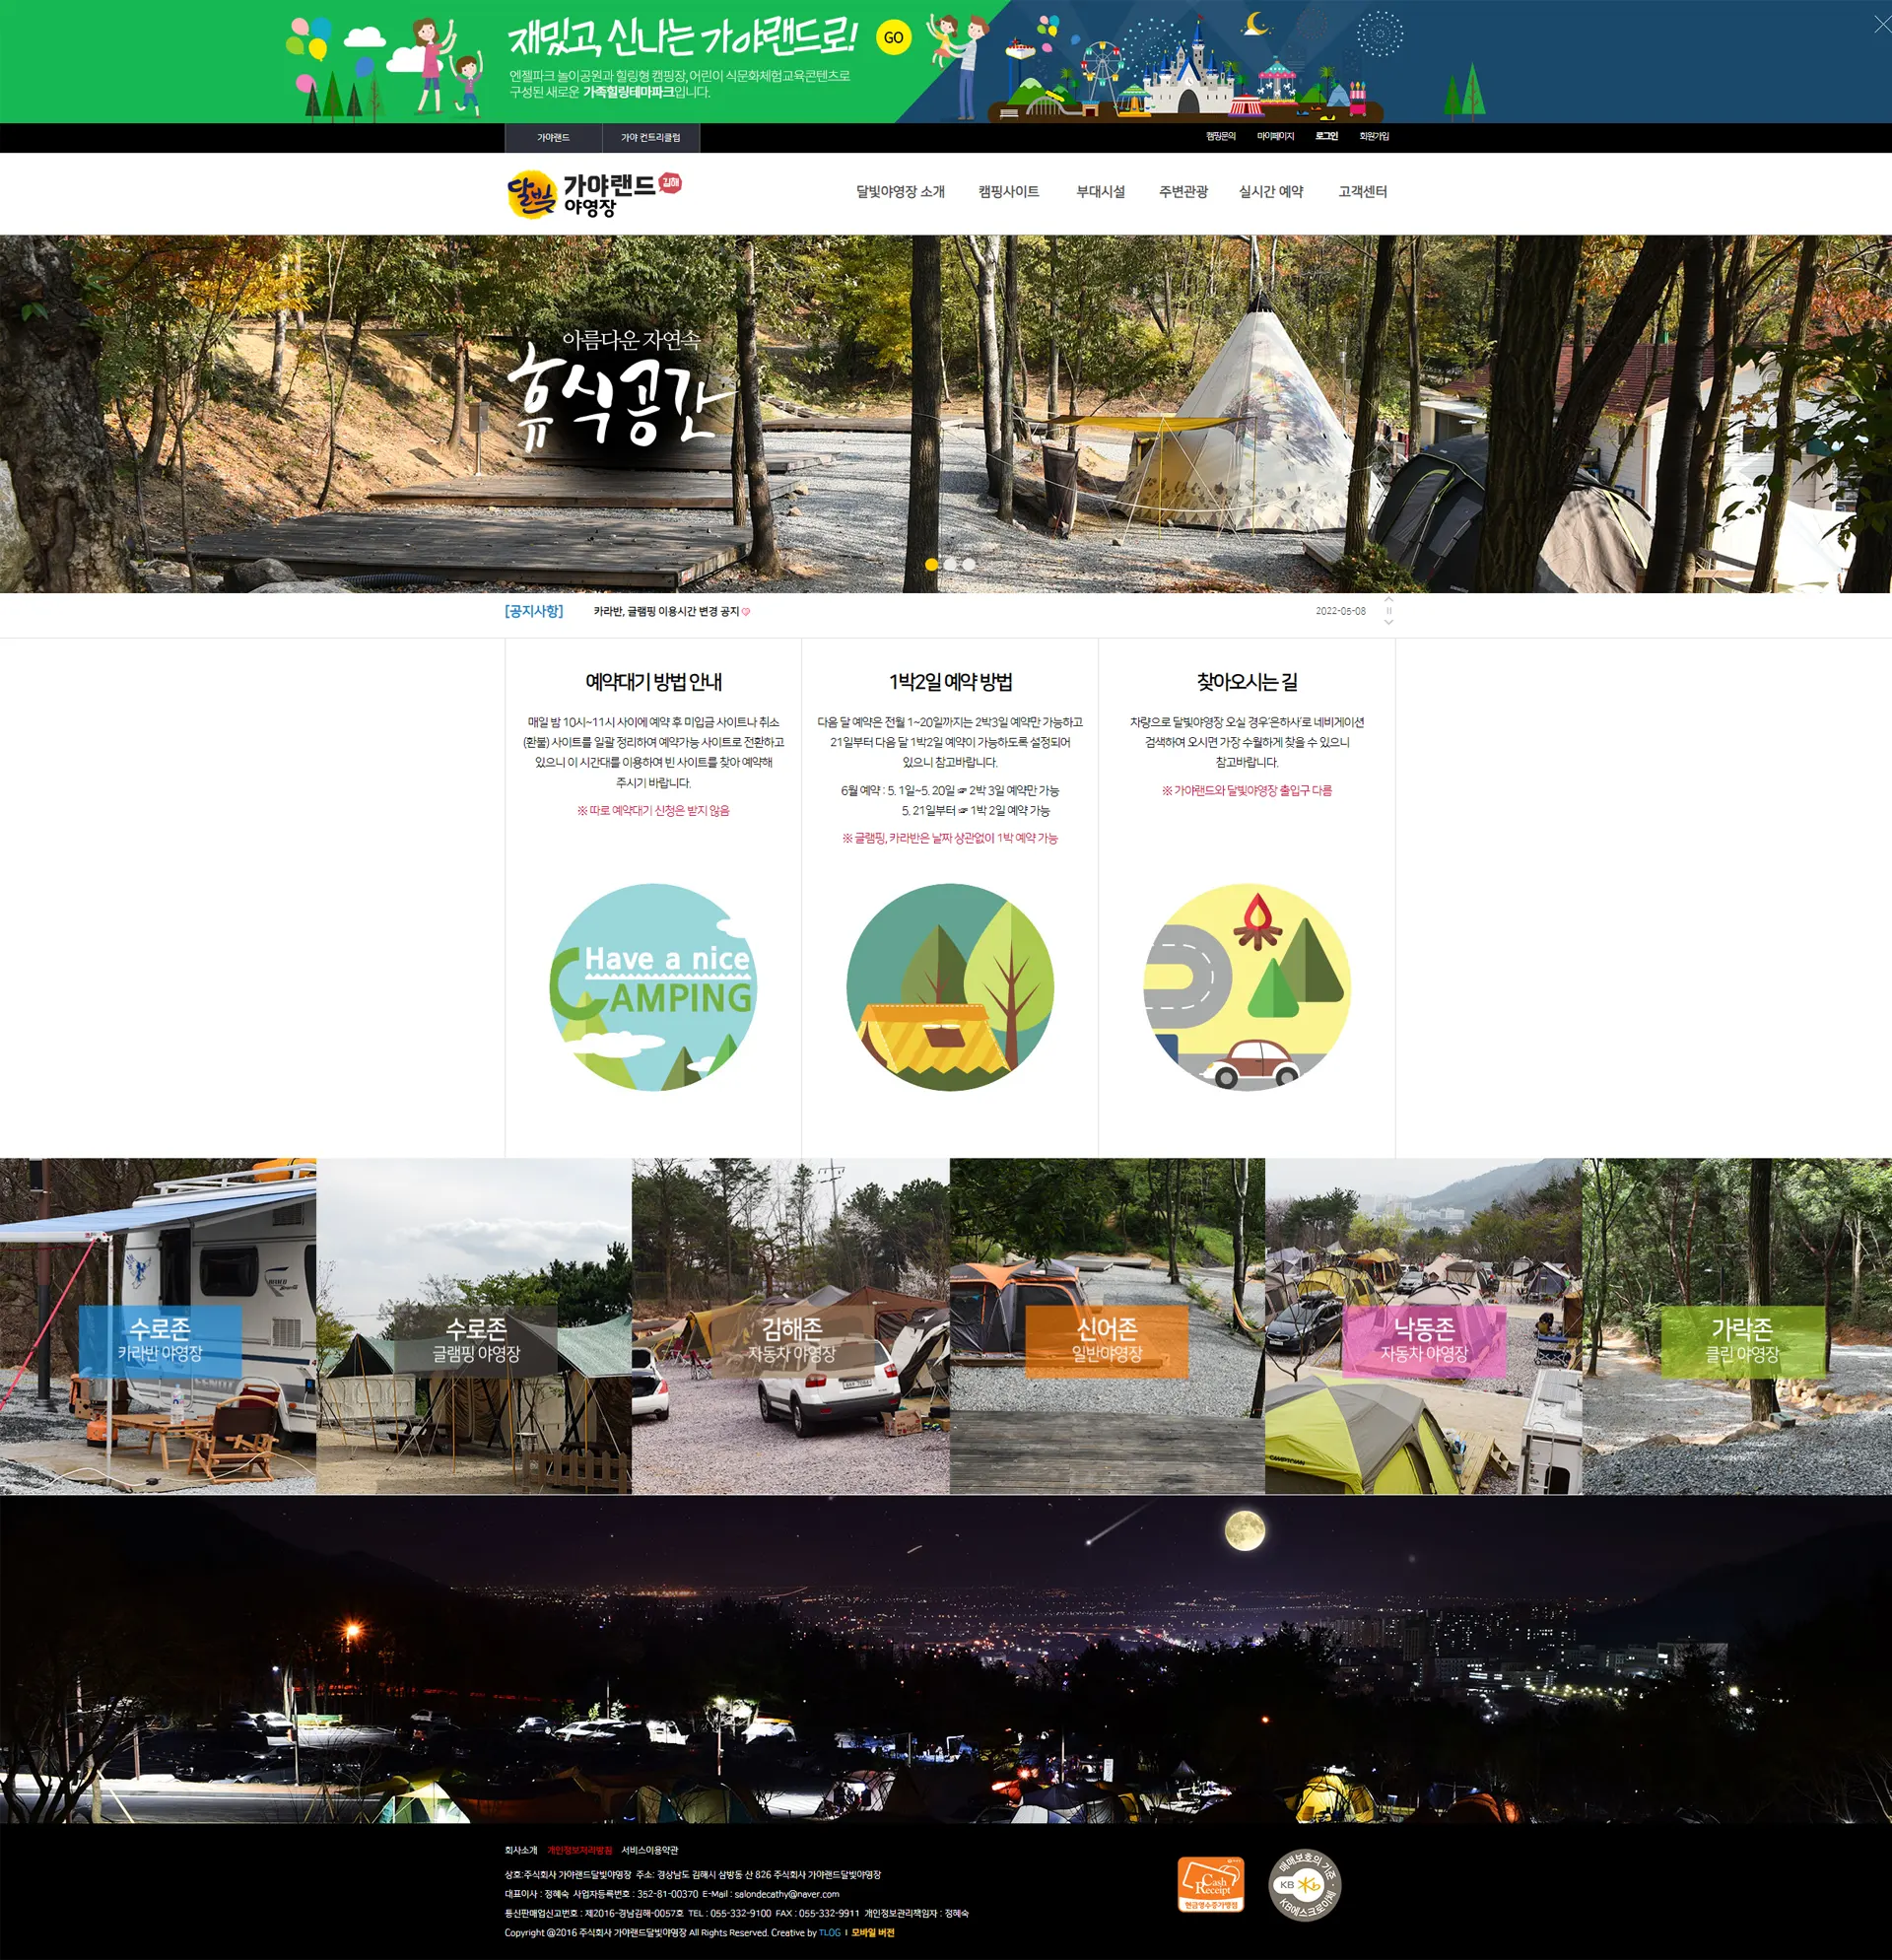1892x1960 pixels.
Task: Open the 카라반, 글램핑 이용시간 변경 notice
Action: [x=666, y=611]
